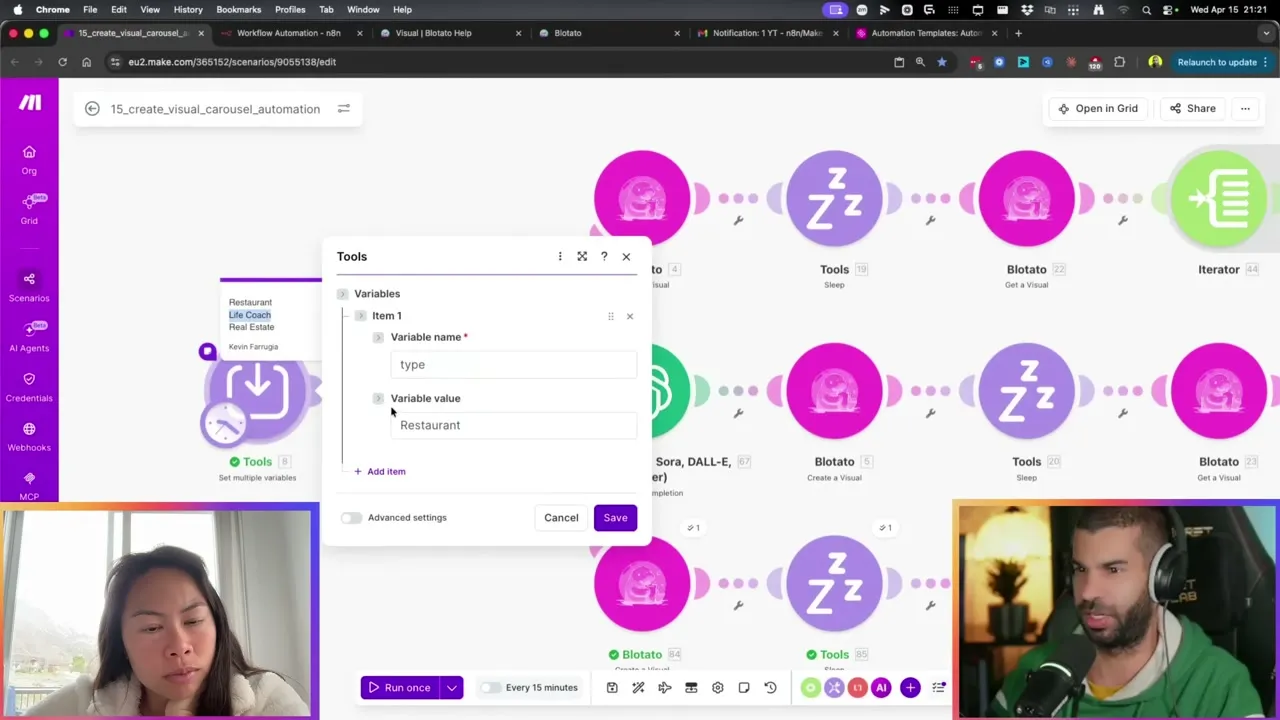Click the explain flow airplane icon
This screenshot has width=1280, height=720.
coord(665,688)
